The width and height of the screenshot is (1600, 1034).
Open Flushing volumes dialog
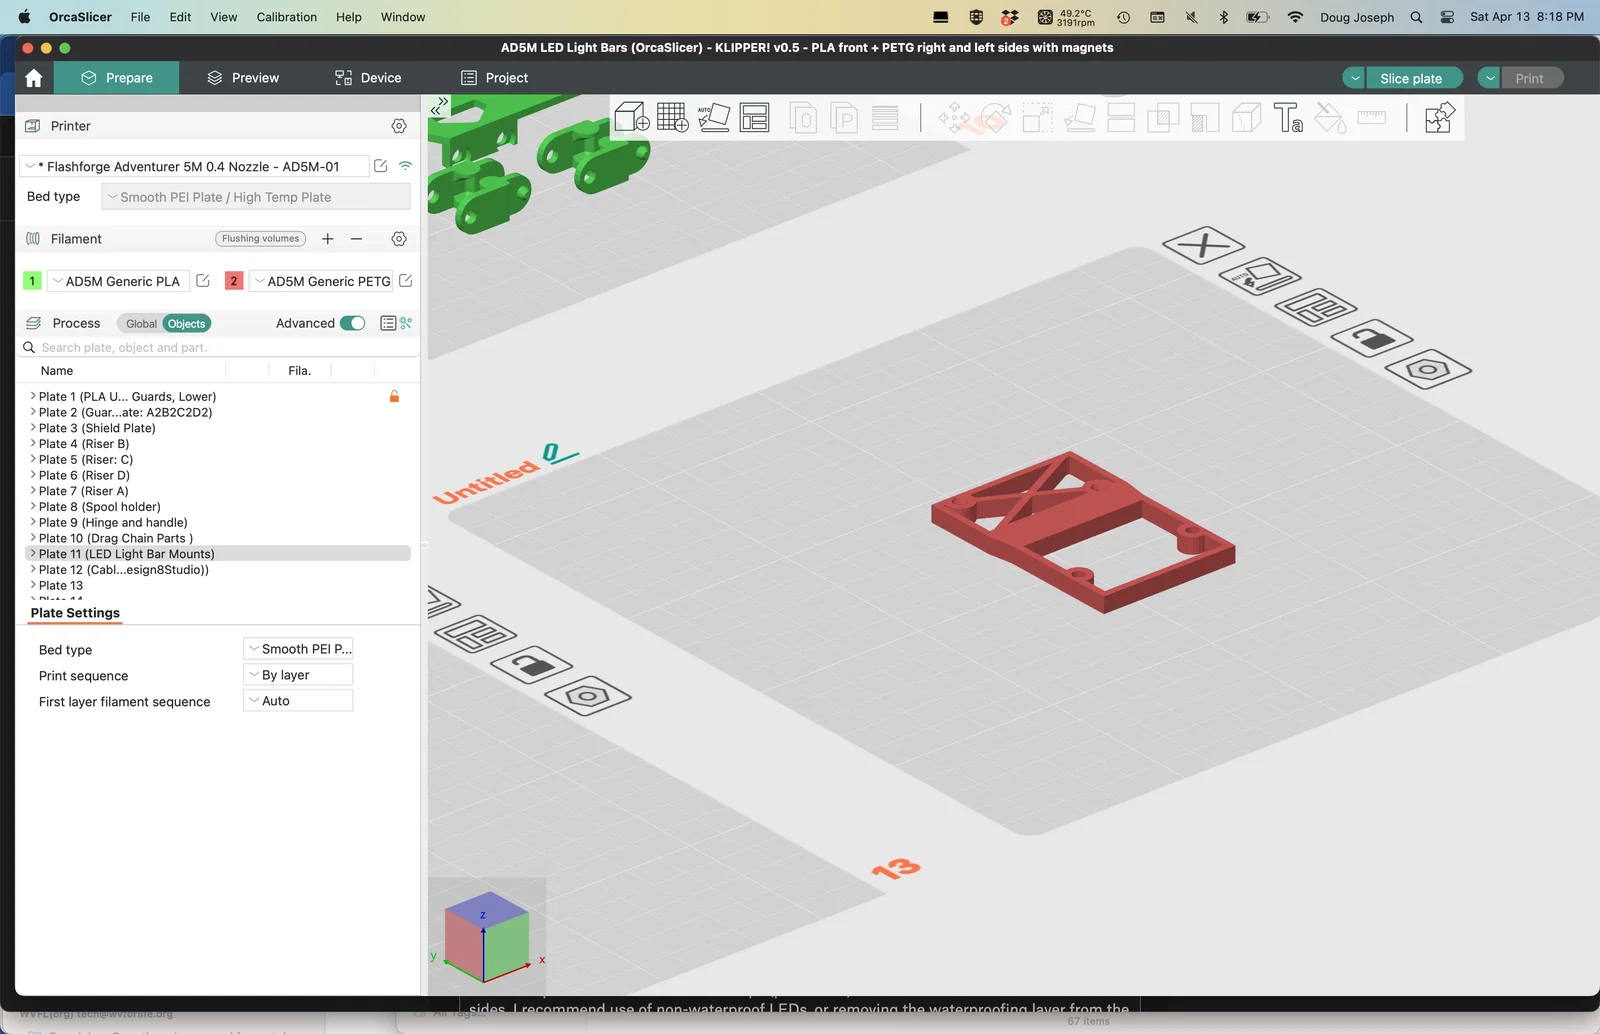point(261,239)
